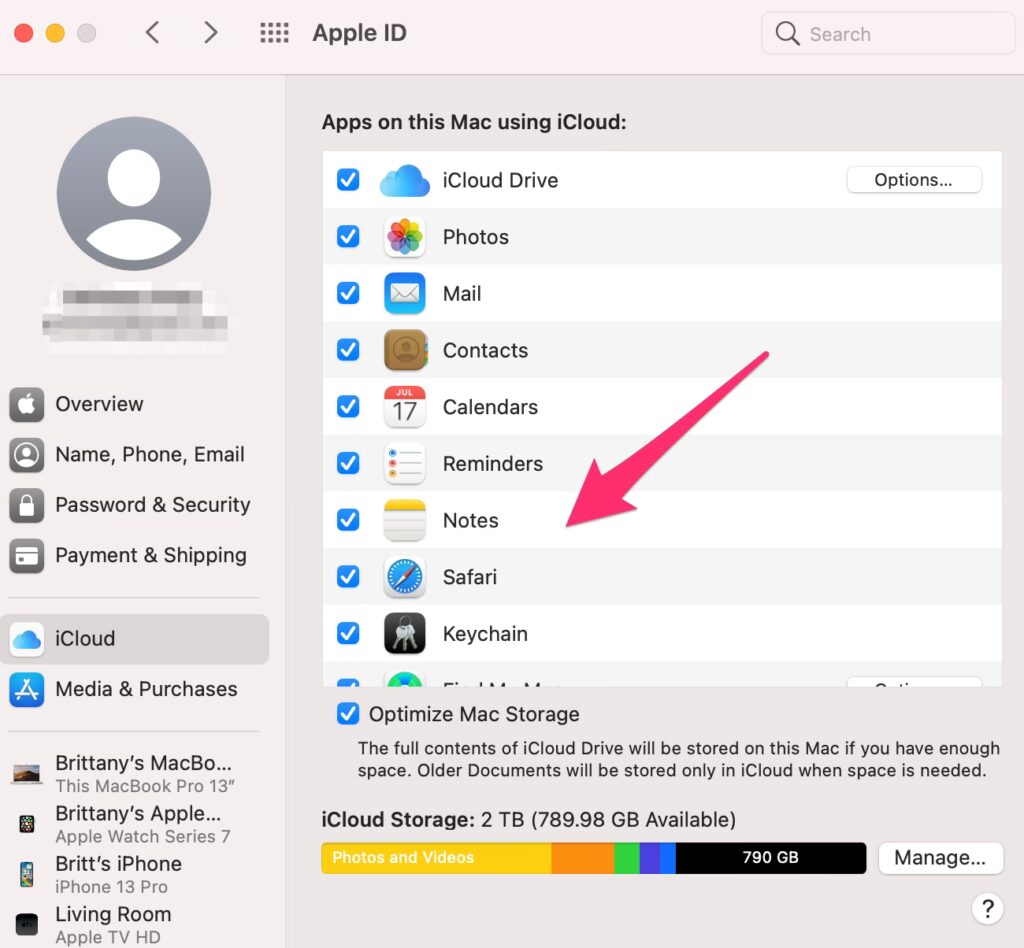Disable Optimize Mac Storage checkbox
The width and height of the screenshot is (1024, 948).
click(x=348, y=714)
